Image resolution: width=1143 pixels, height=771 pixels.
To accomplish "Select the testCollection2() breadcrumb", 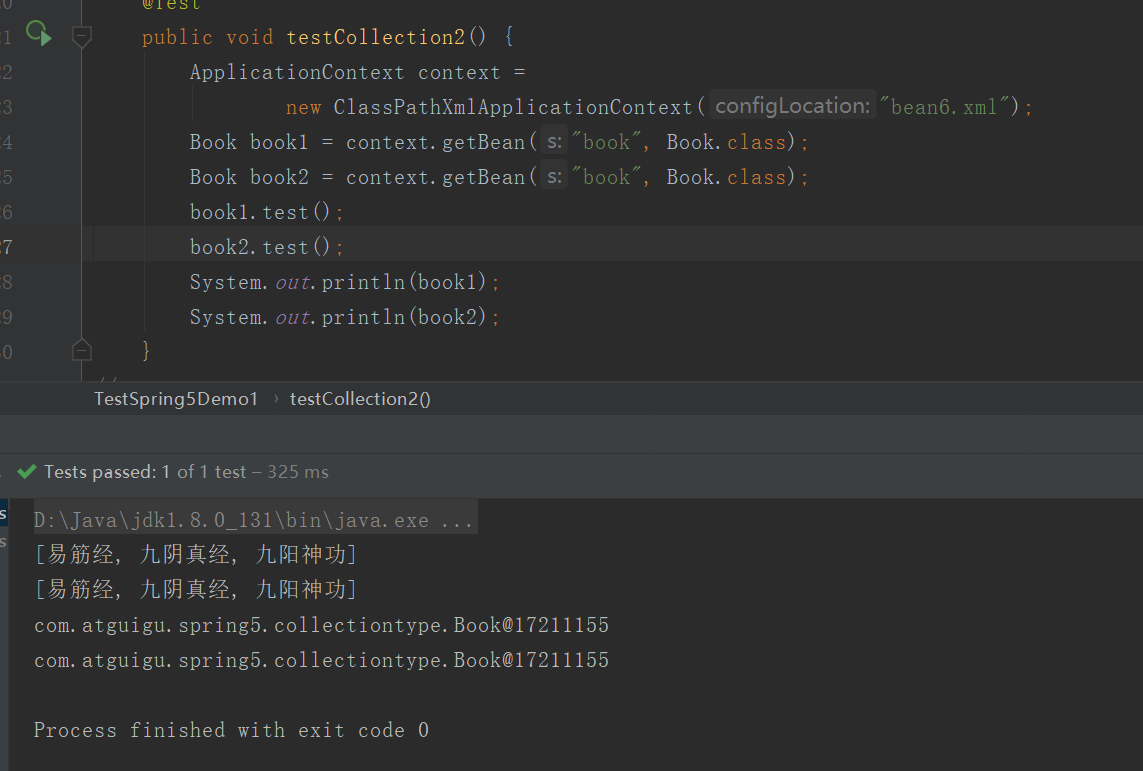I will pos(360,399).
